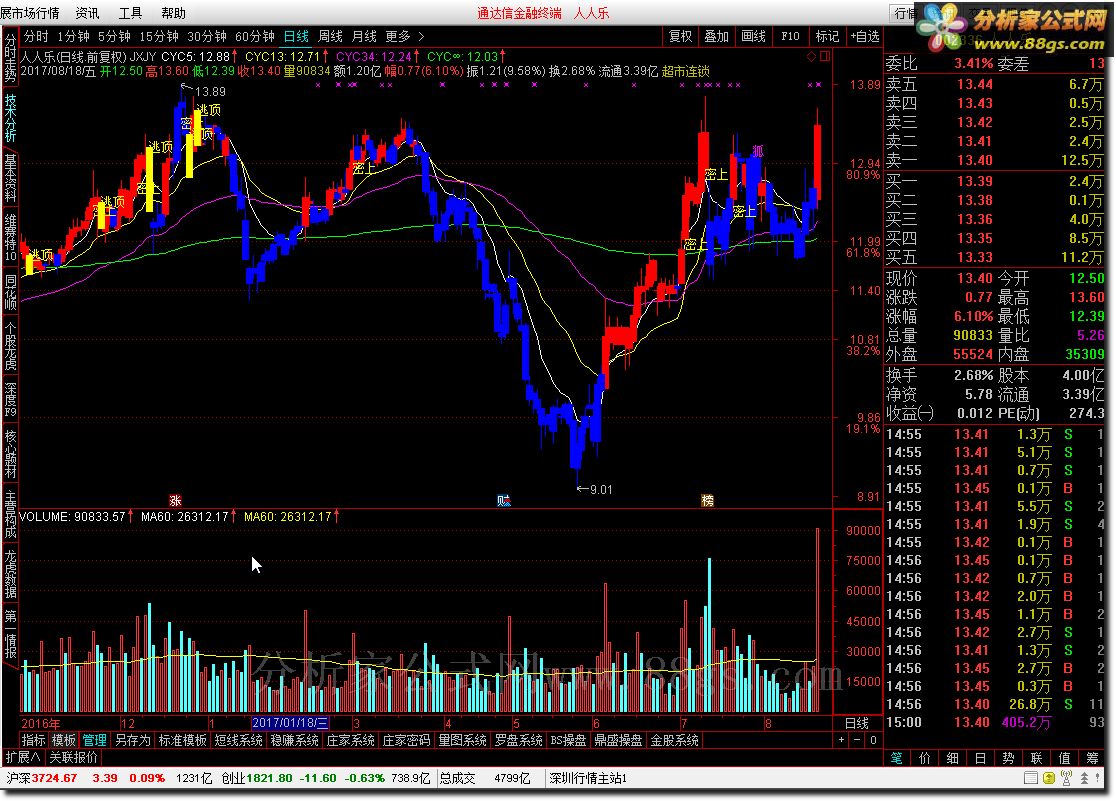Image resolution: width=1116 pixels, height=801 pixels.
Task: Load the 标准模板 template
Action: point(182,740)
